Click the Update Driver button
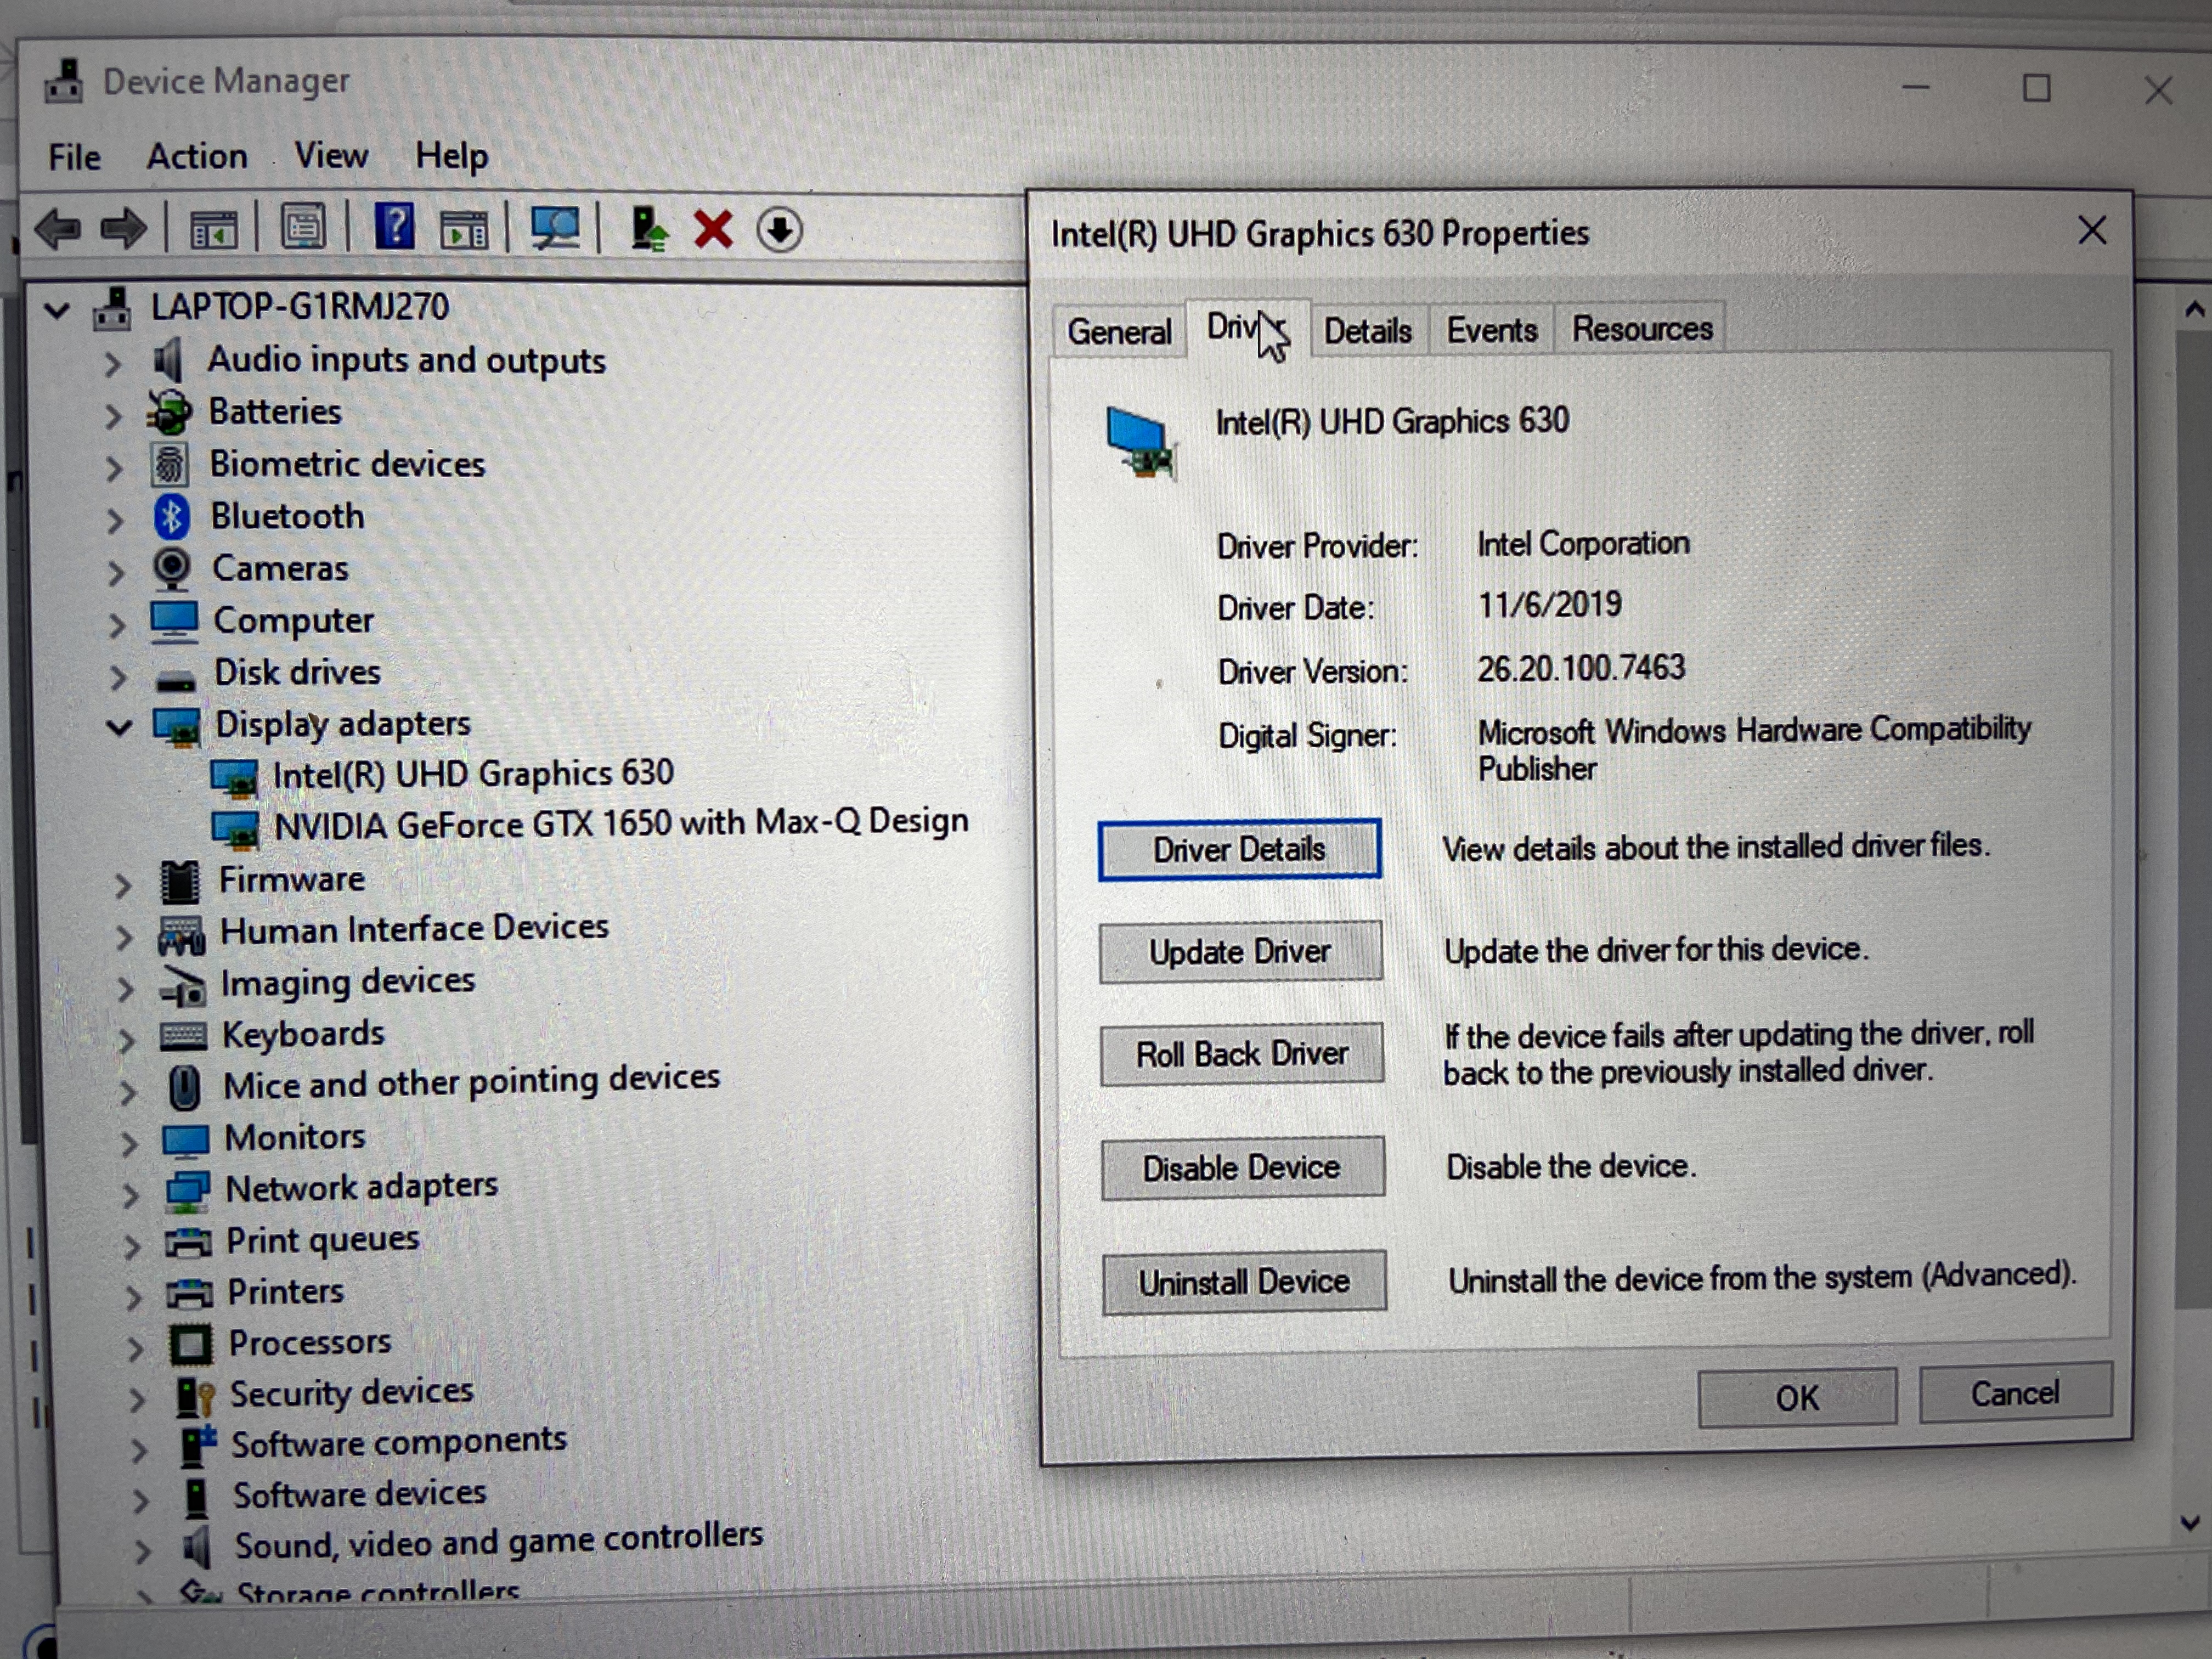This screenshot has width=2212, height=1659. (x=1240, y=951)
